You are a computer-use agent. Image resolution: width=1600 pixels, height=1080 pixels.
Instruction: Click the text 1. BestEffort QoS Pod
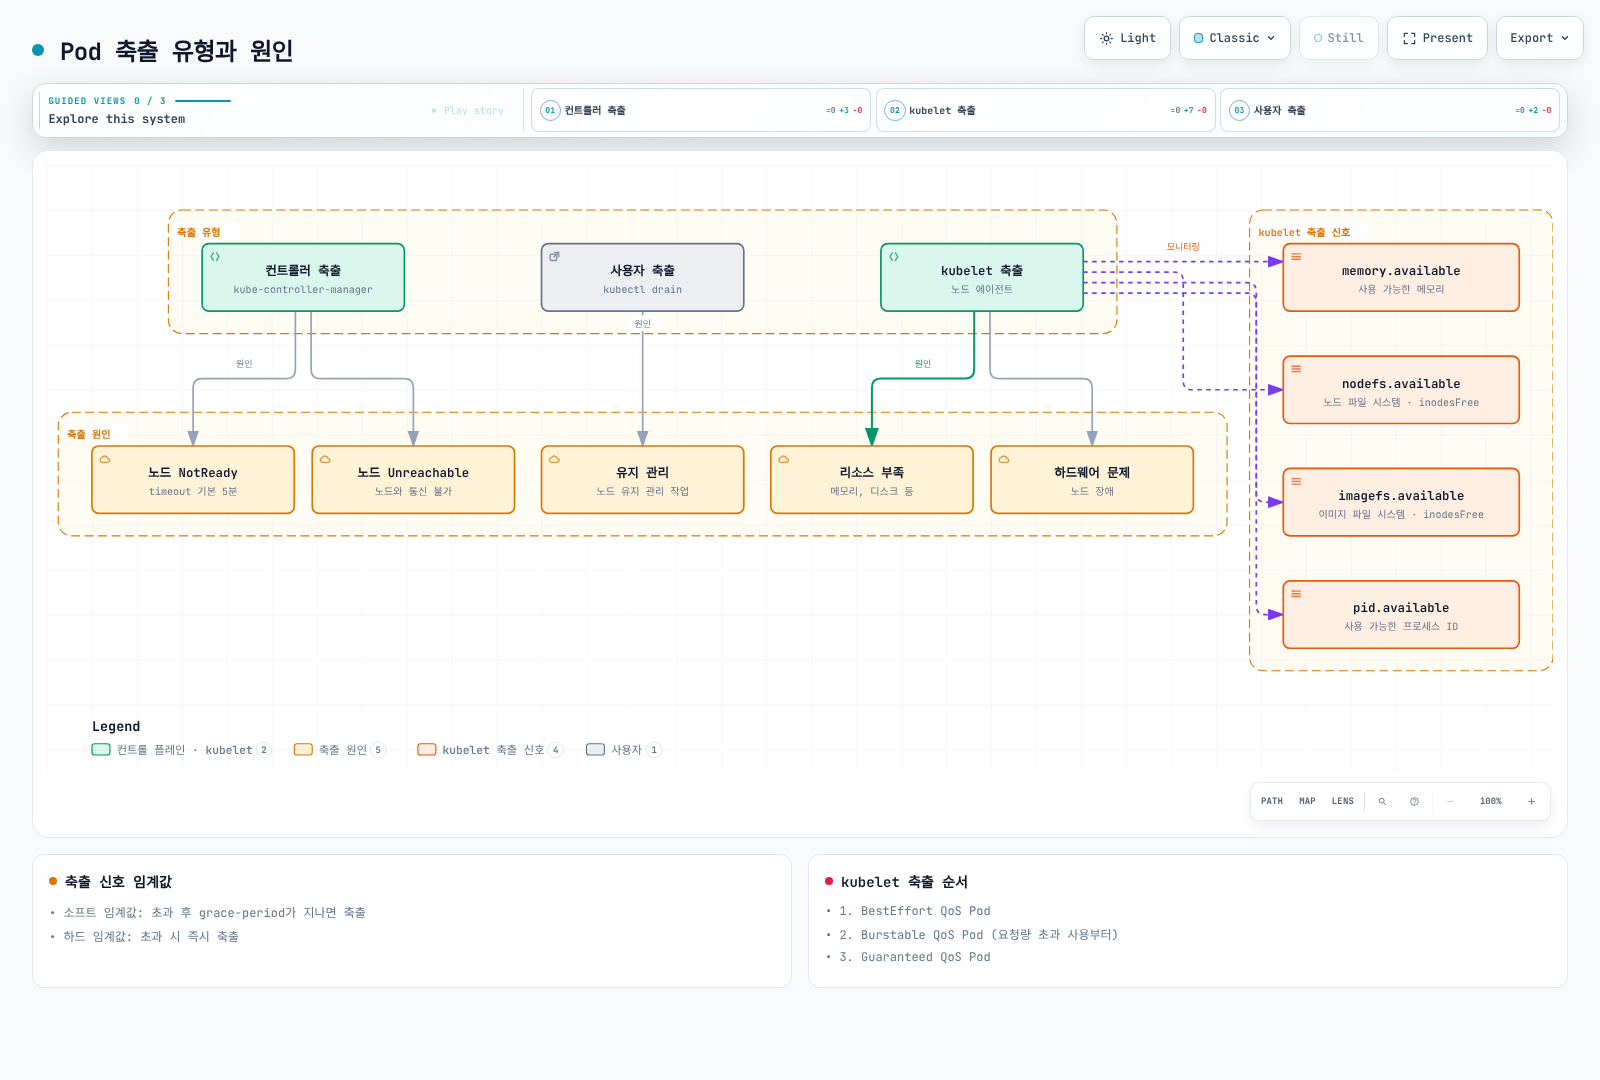coord(915,911)
